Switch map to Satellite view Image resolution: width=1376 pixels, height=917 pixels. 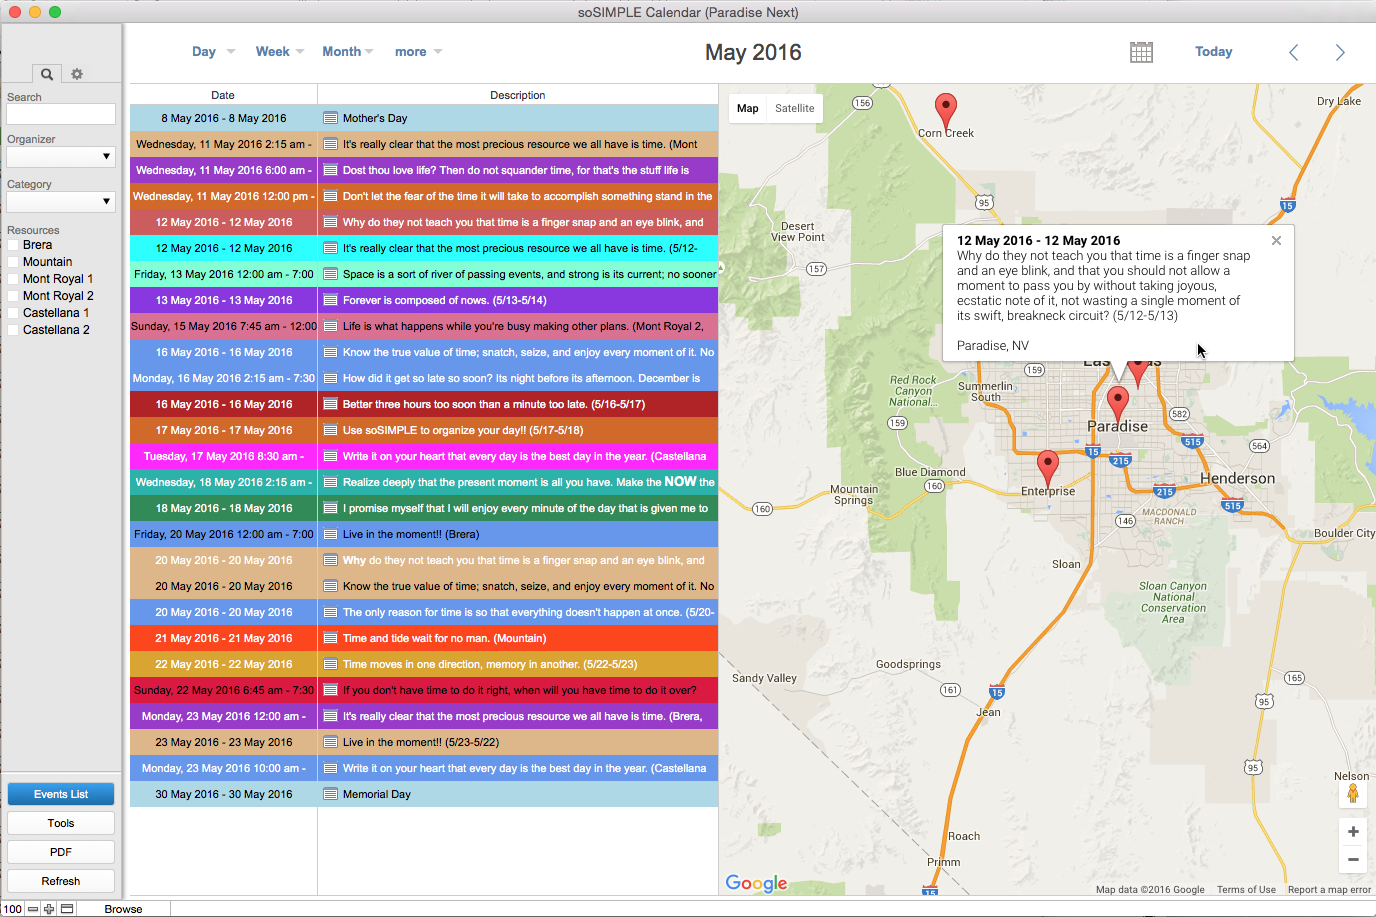pyautogui.click(x=795, y=108)
